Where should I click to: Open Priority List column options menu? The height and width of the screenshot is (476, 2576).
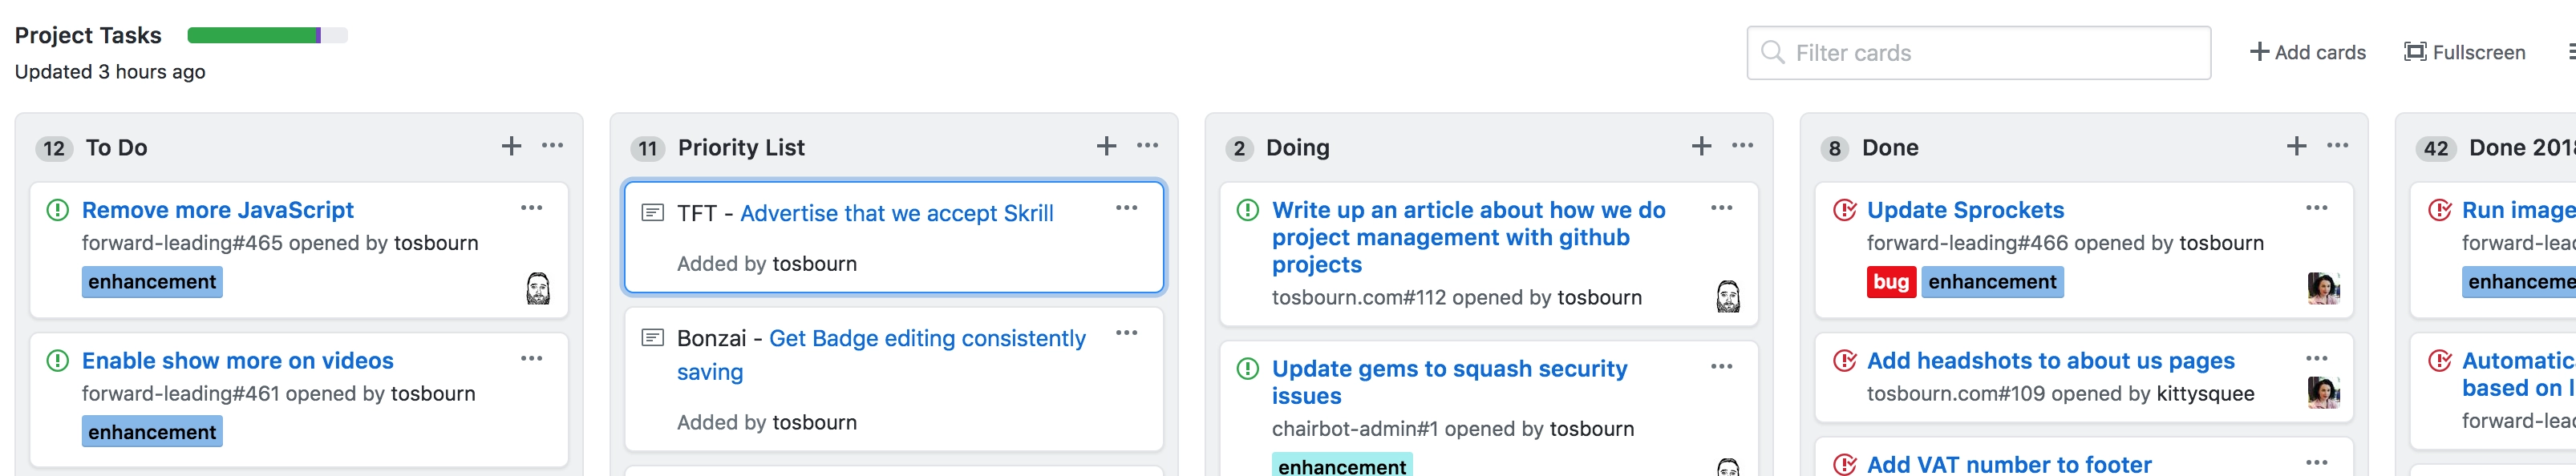tap(1147, 146)
